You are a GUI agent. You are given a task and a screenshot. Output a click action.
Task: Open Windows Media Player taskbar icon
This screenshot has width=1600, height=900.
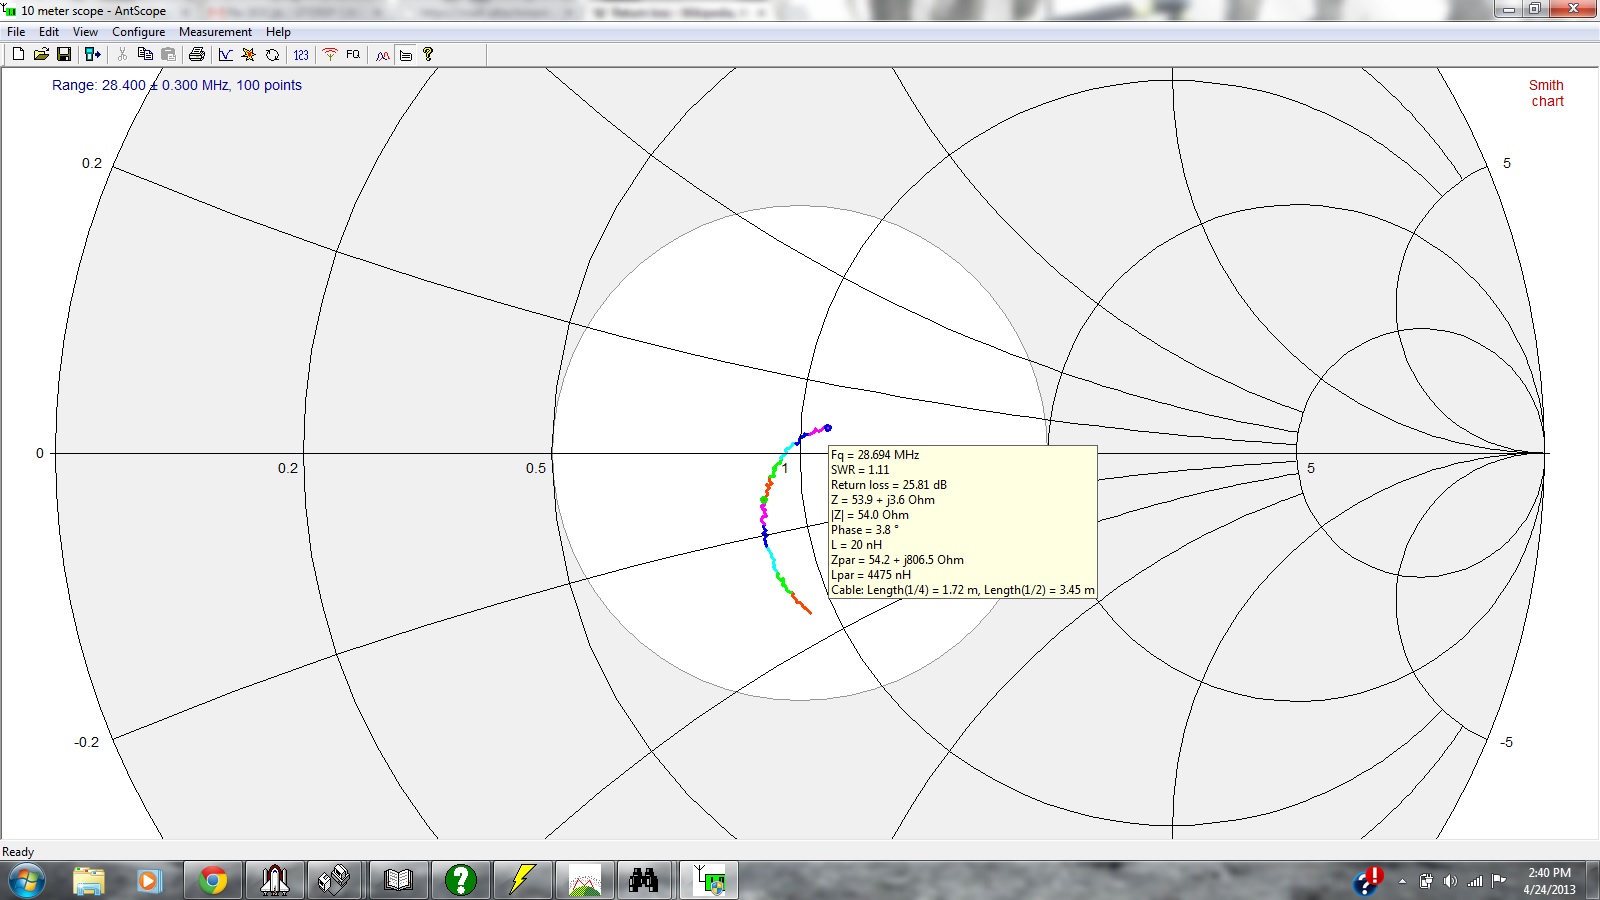pyautogui.click(x=149, y=881)
